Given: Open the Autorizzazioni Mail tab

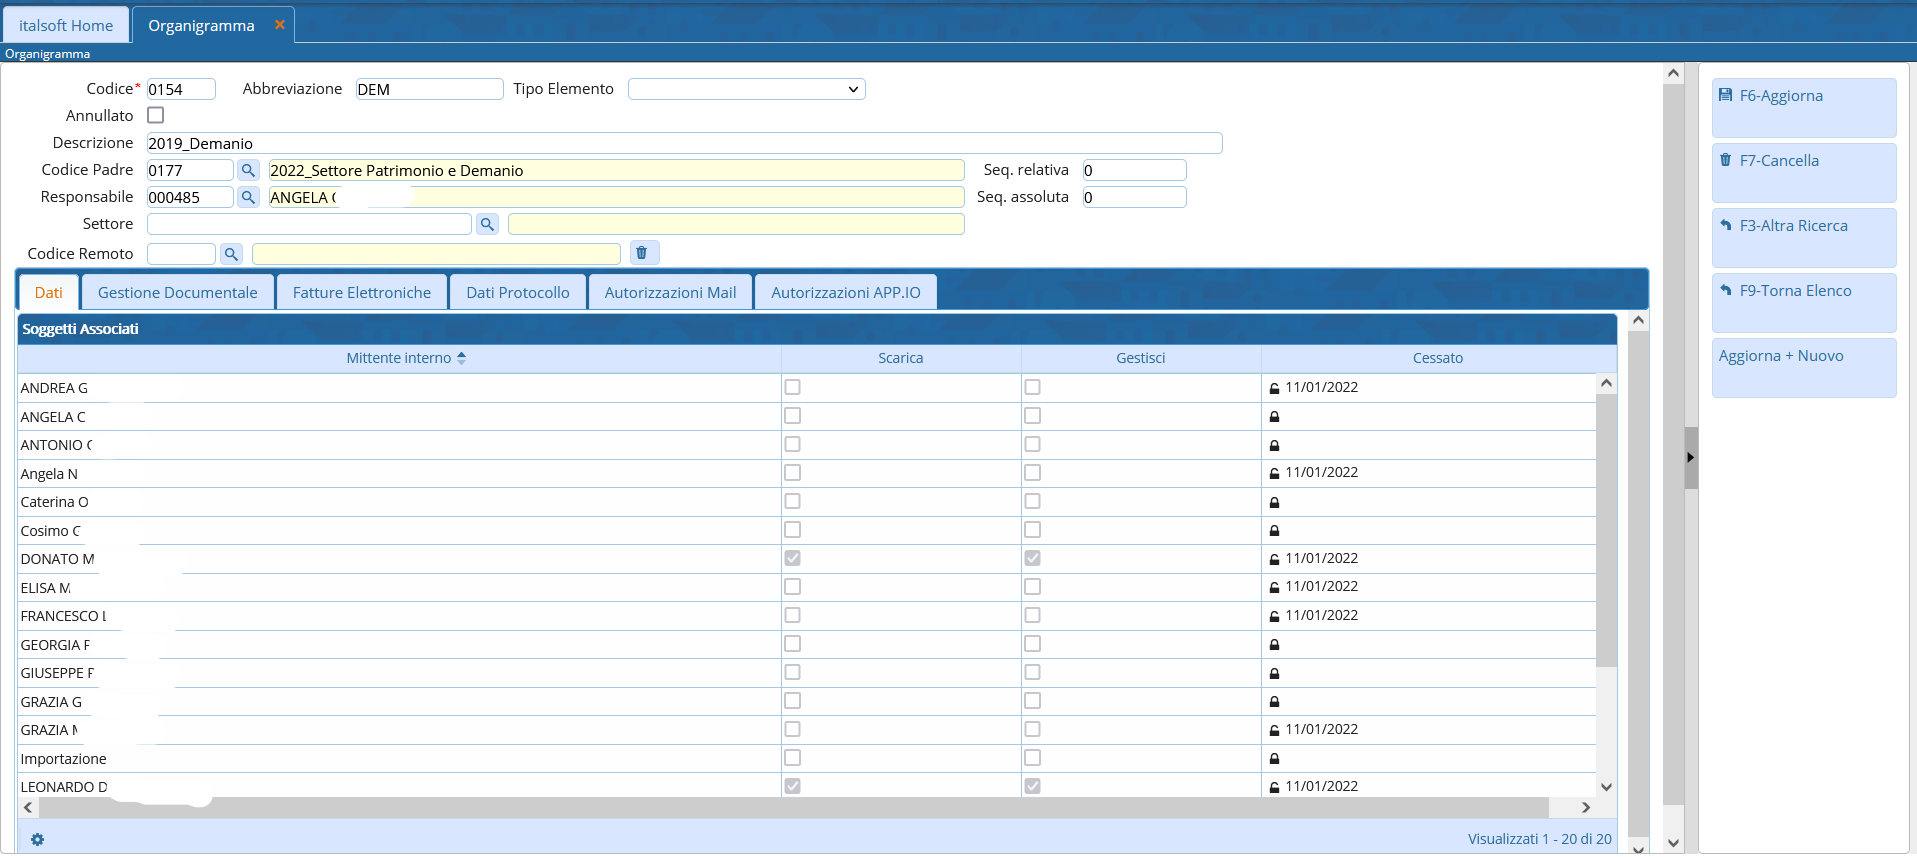Looking at the screenshot, I should (670, 293).
